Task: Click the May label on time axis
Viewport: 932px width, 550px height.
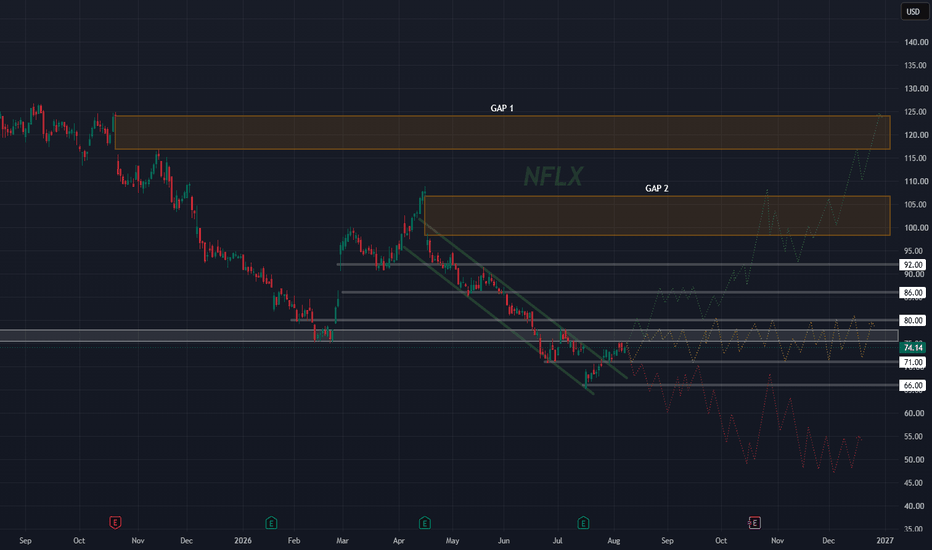Action: coord(452,540)
